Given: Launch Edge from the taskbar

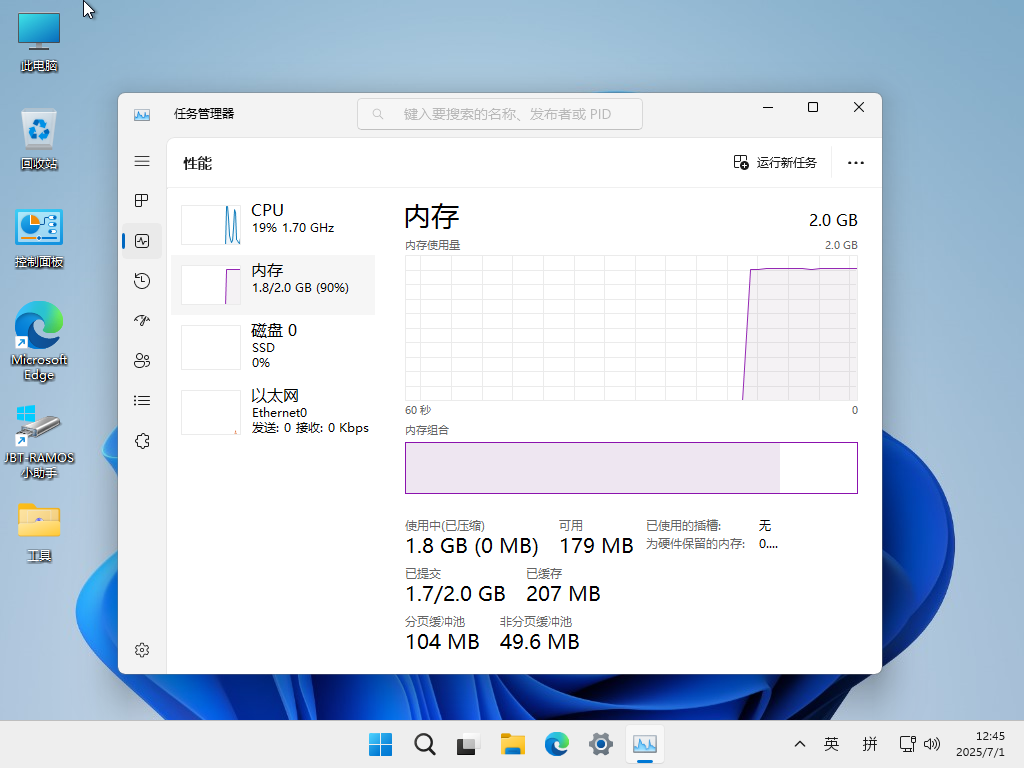Looking at the screenshot, I should (556, 744).
